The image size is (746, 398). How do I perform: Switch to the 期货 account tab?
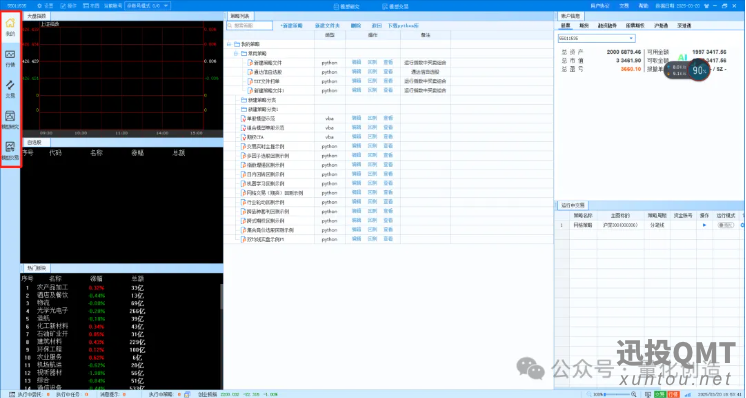(584, 26)
